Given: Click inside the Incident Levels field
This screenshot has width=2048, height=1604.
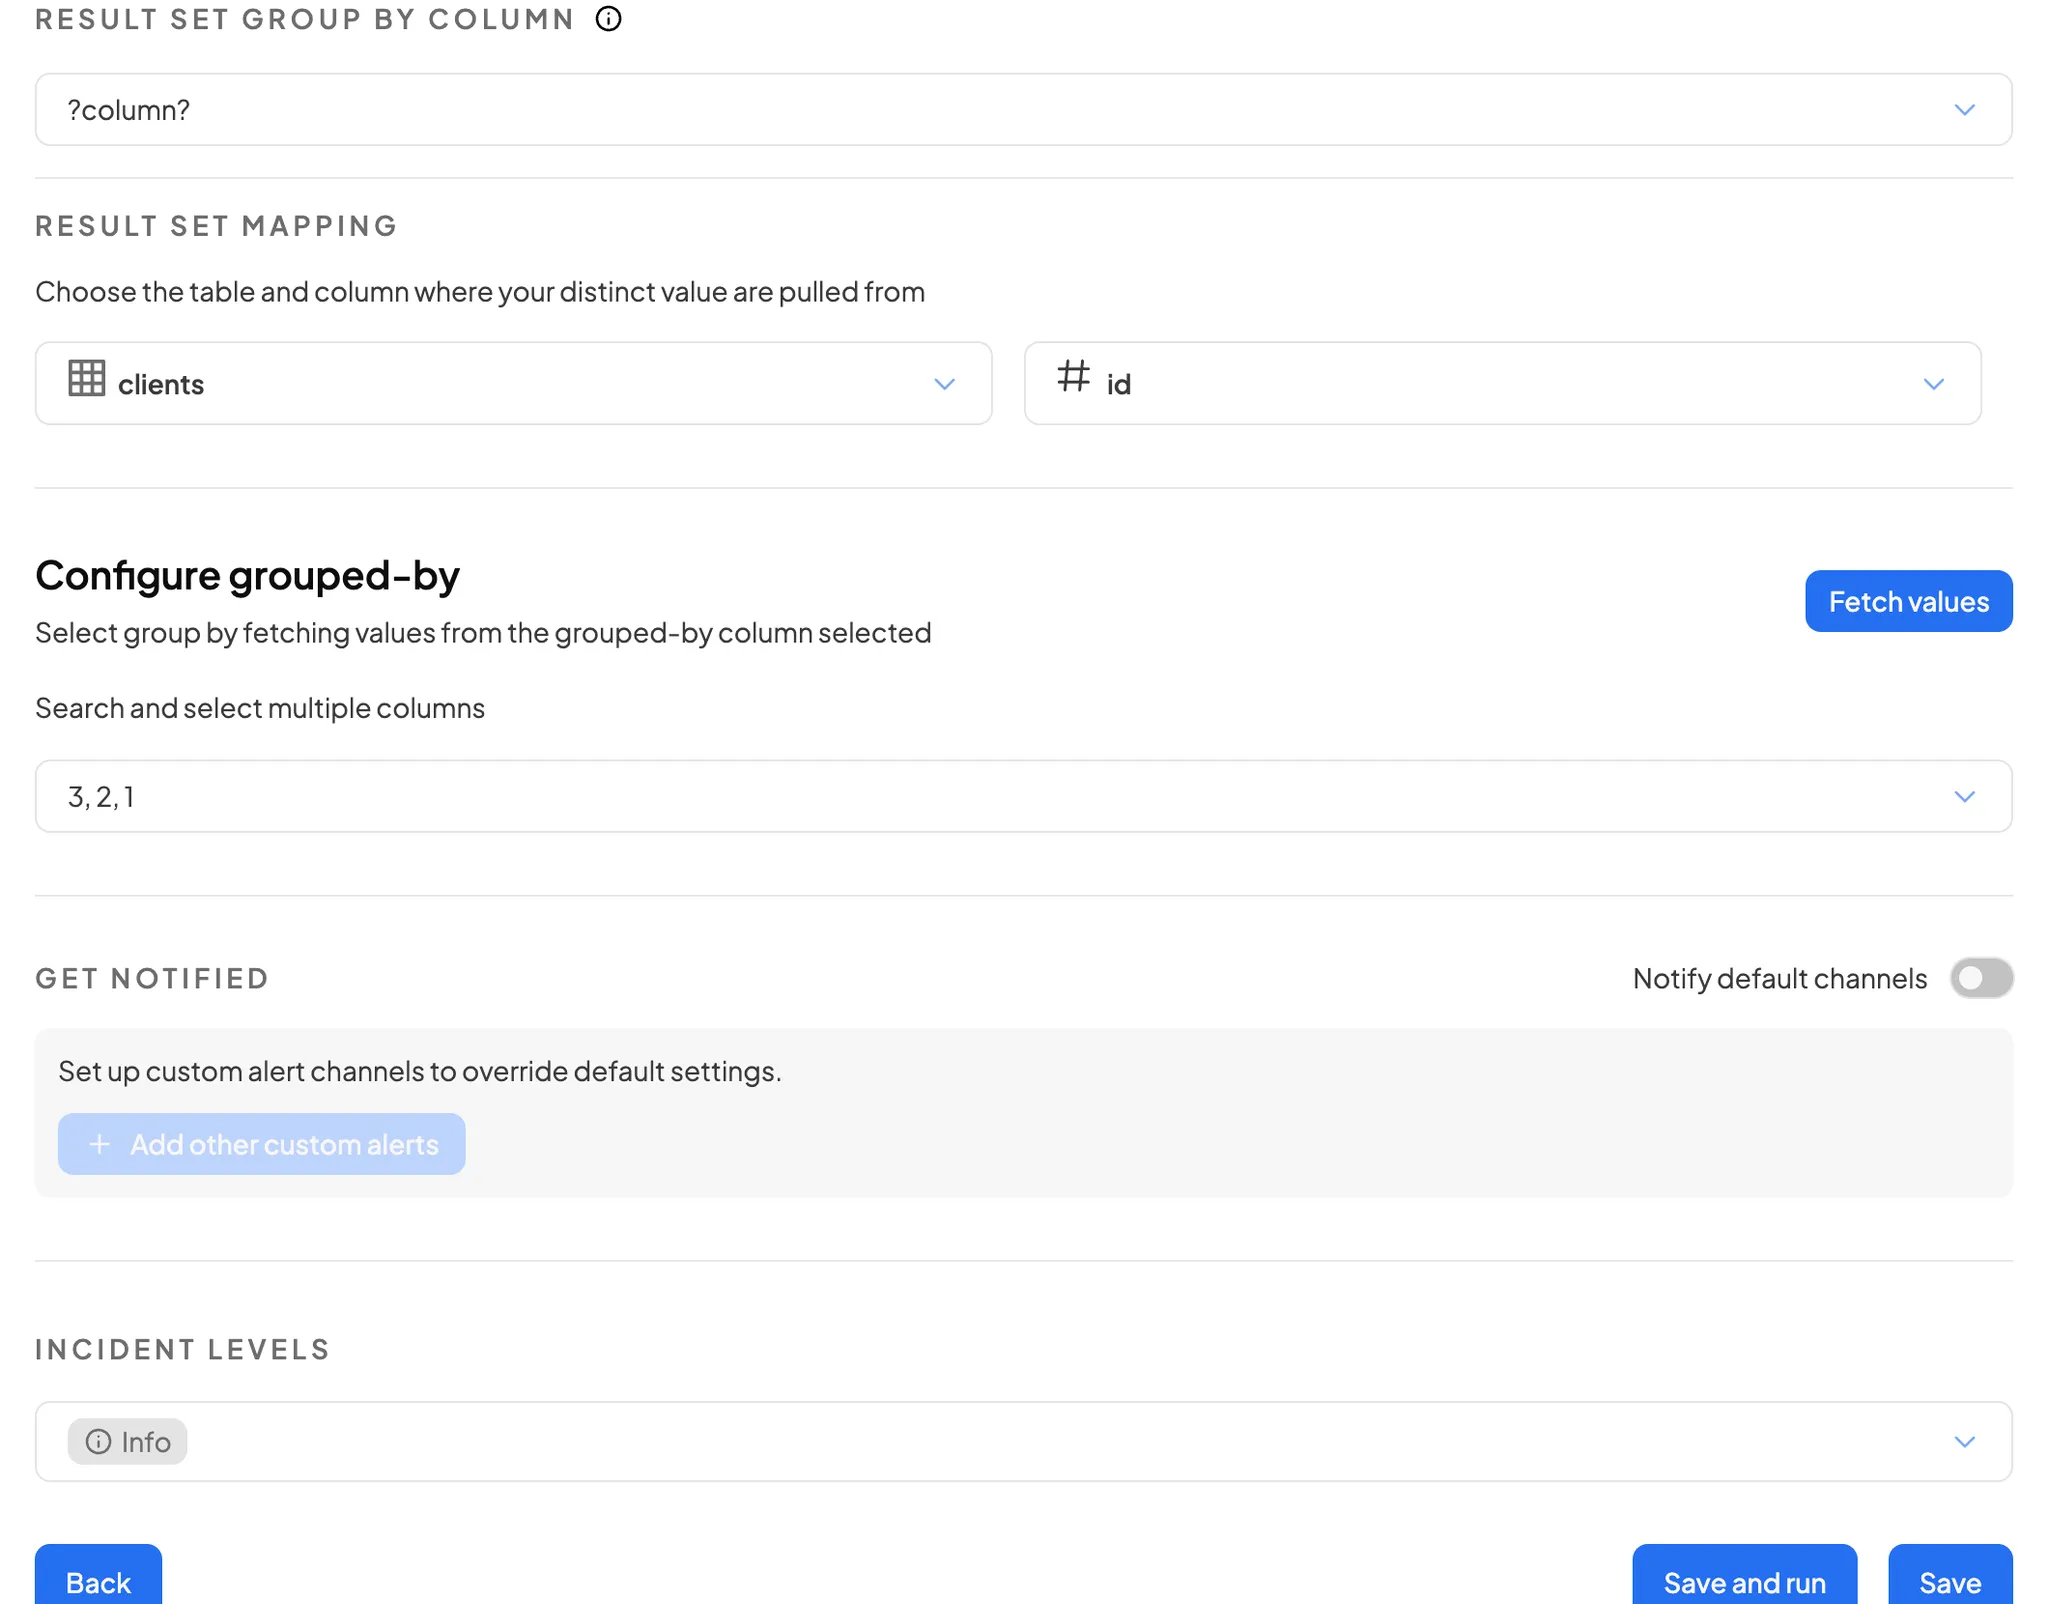Looking at the screenshot, I should [x=1000, y=1442].
